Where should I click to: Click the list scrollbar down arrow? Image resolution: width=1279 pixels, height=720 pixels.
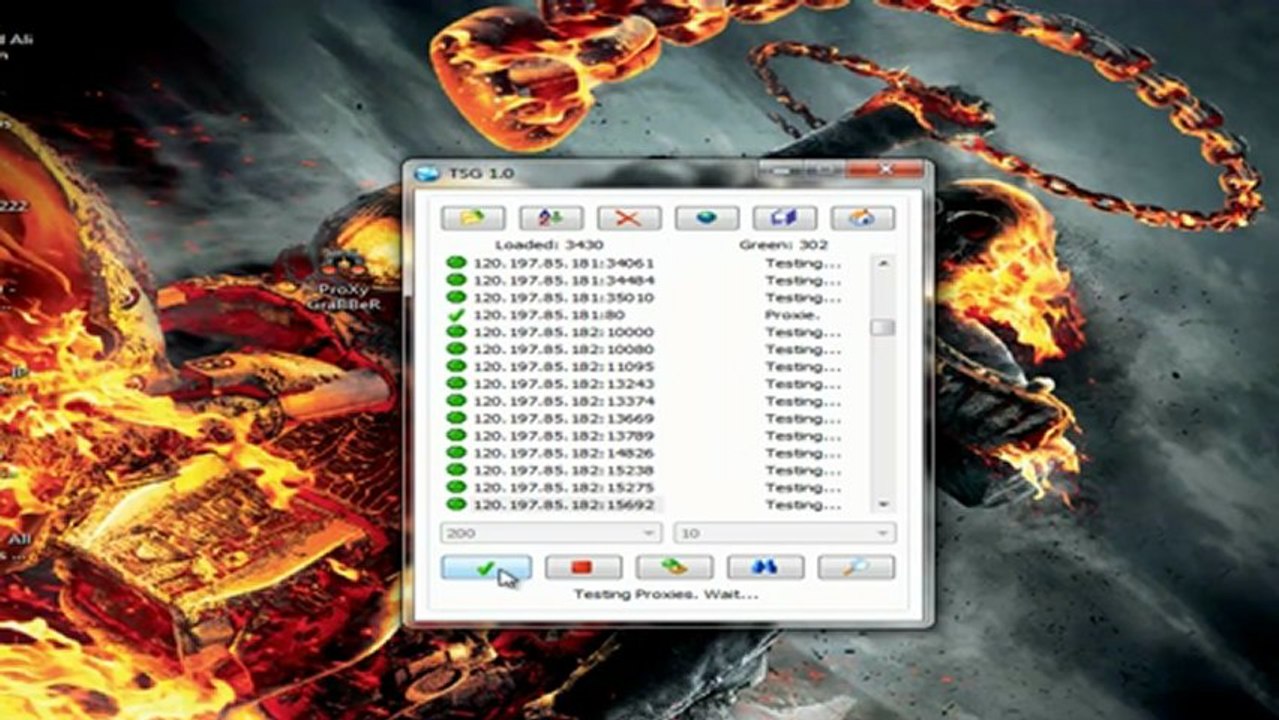click(x=882, y=504)
